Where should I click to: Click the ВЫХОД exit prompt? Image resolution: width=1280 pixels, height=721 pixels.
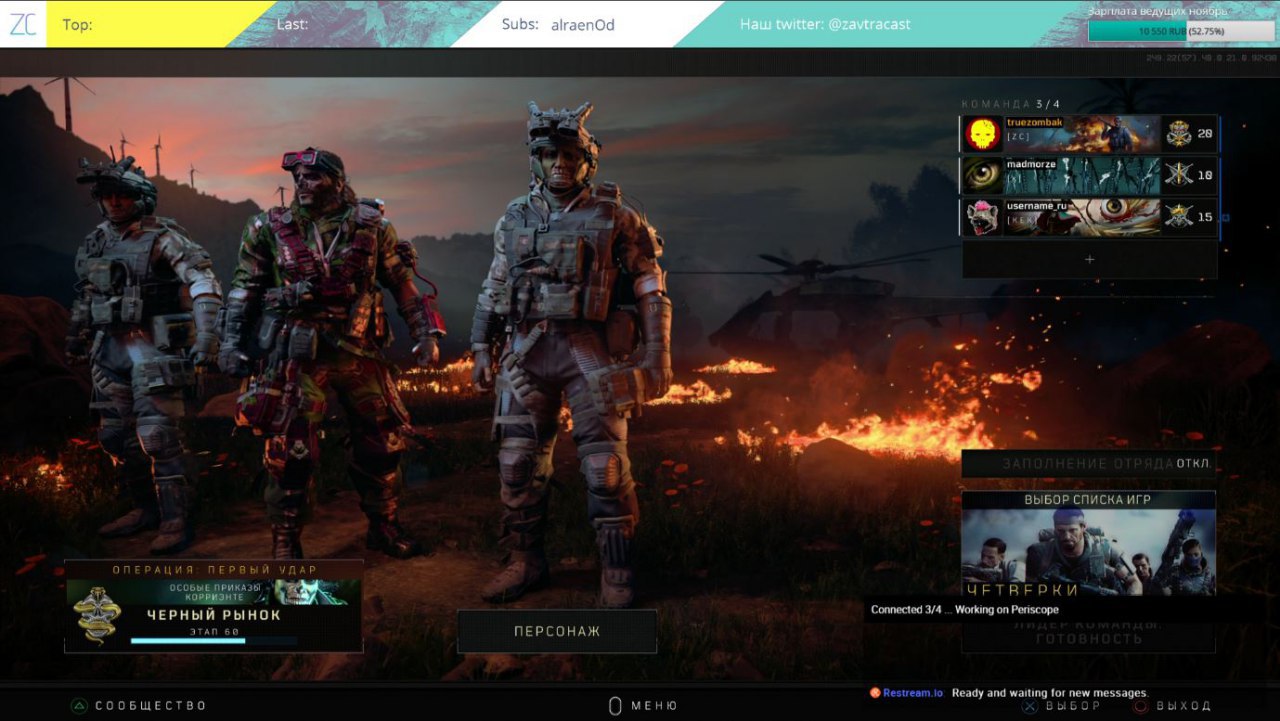click(x=1183, y=706)
